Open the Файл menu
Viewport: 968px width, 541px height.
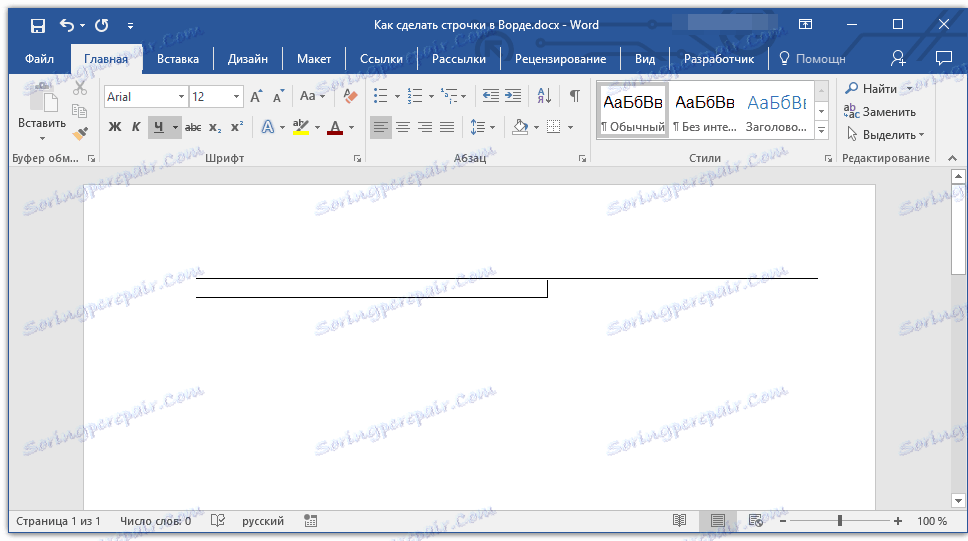pos(39,59)
